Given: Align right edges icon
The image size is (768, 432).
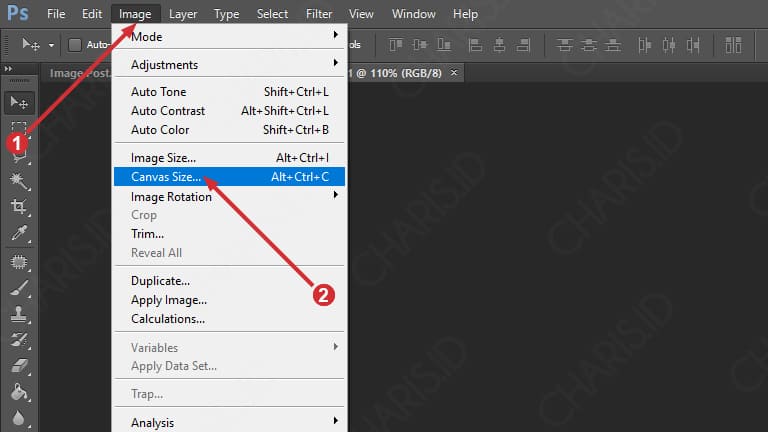Looking at the screenshot, I should (523, 45).
